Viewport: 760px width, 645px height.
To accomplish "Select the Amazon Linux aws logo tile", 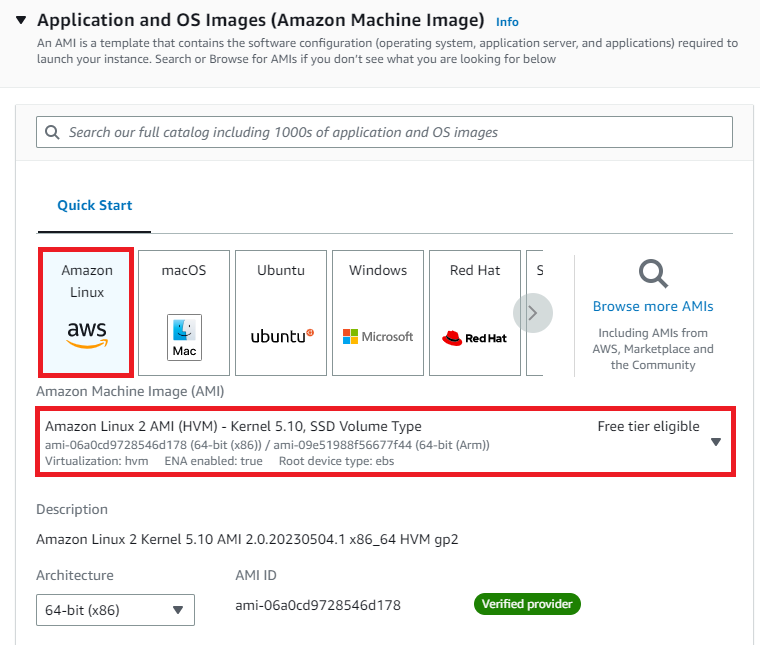I will (x=87, y=334).
